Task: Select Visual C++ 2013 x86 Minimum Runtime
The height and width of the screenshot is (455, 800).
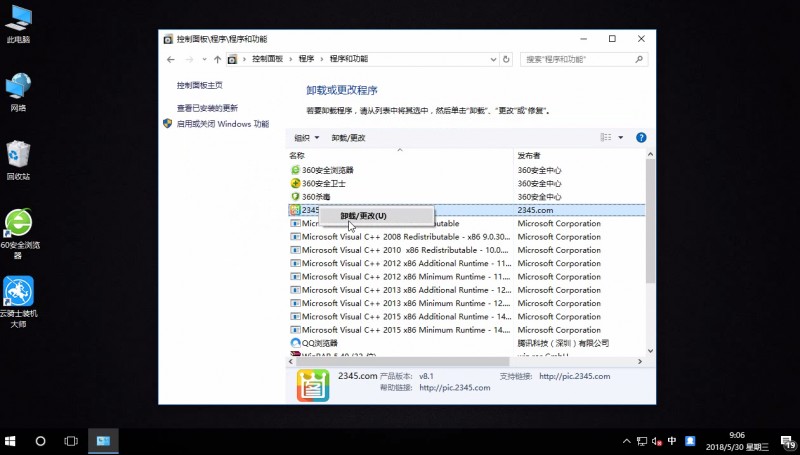Action: (x=466, y=303)
